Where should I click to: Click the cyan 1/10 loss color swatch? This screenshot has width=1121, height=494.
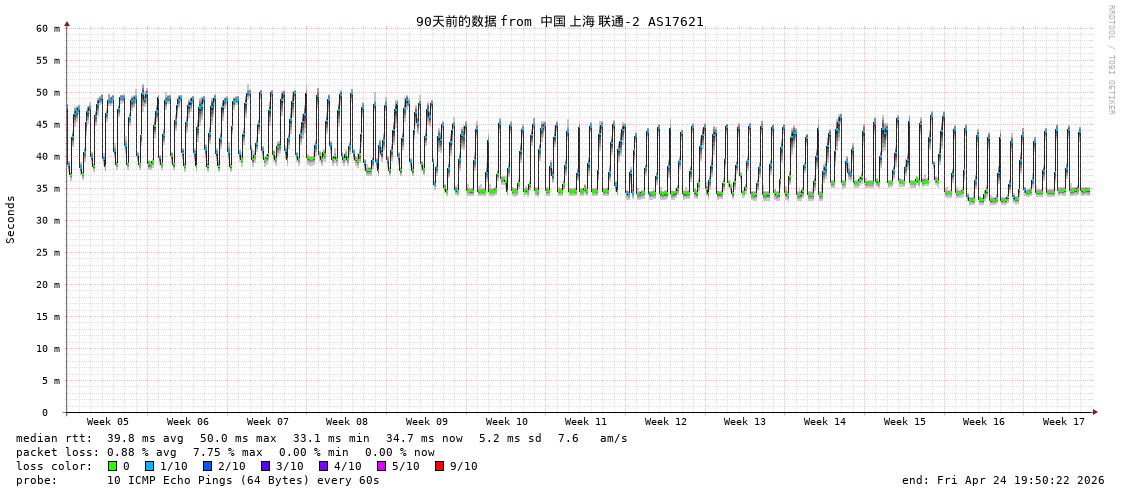pyautogui.click(x=150, y=466)
